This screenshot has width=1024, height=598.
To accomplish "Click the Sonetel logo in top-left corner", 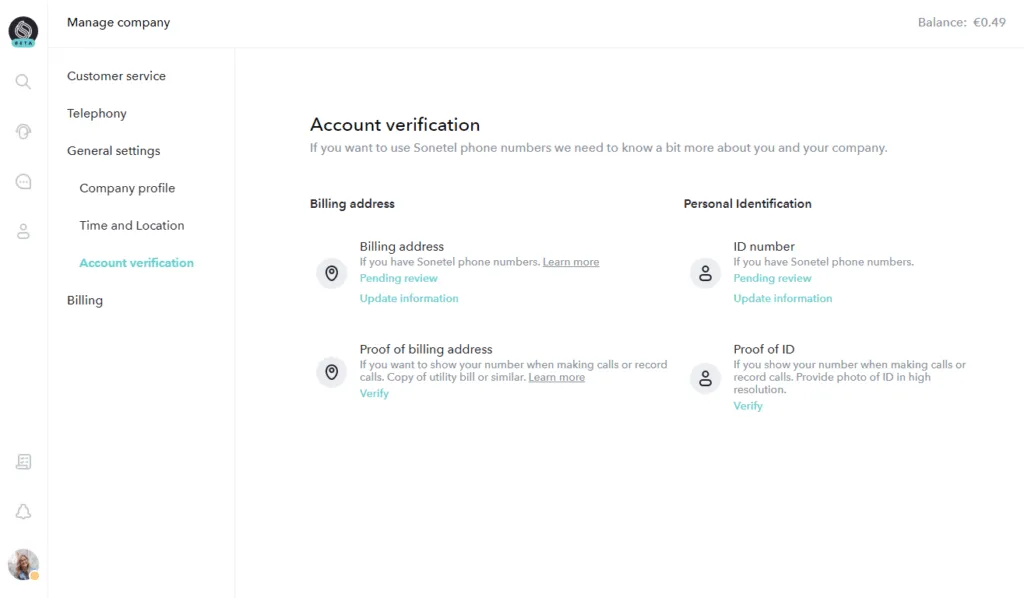I will (x=23, y=32).
